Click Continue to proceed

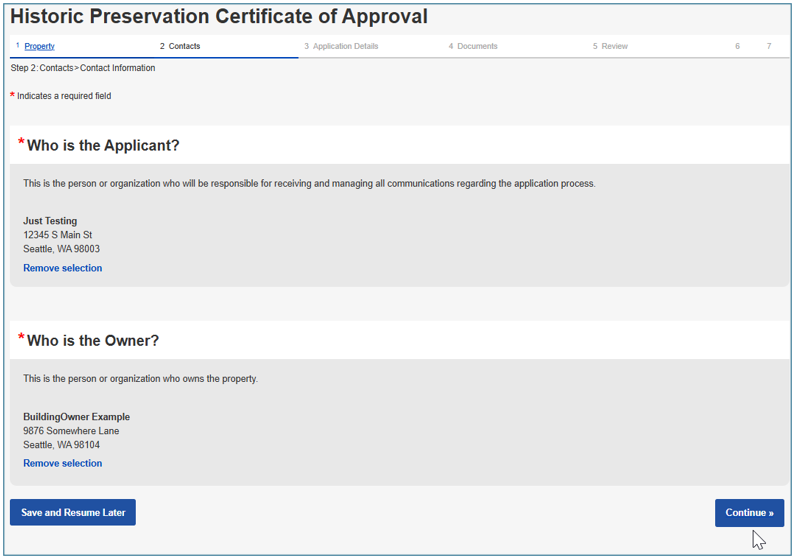tap(749, 513)
